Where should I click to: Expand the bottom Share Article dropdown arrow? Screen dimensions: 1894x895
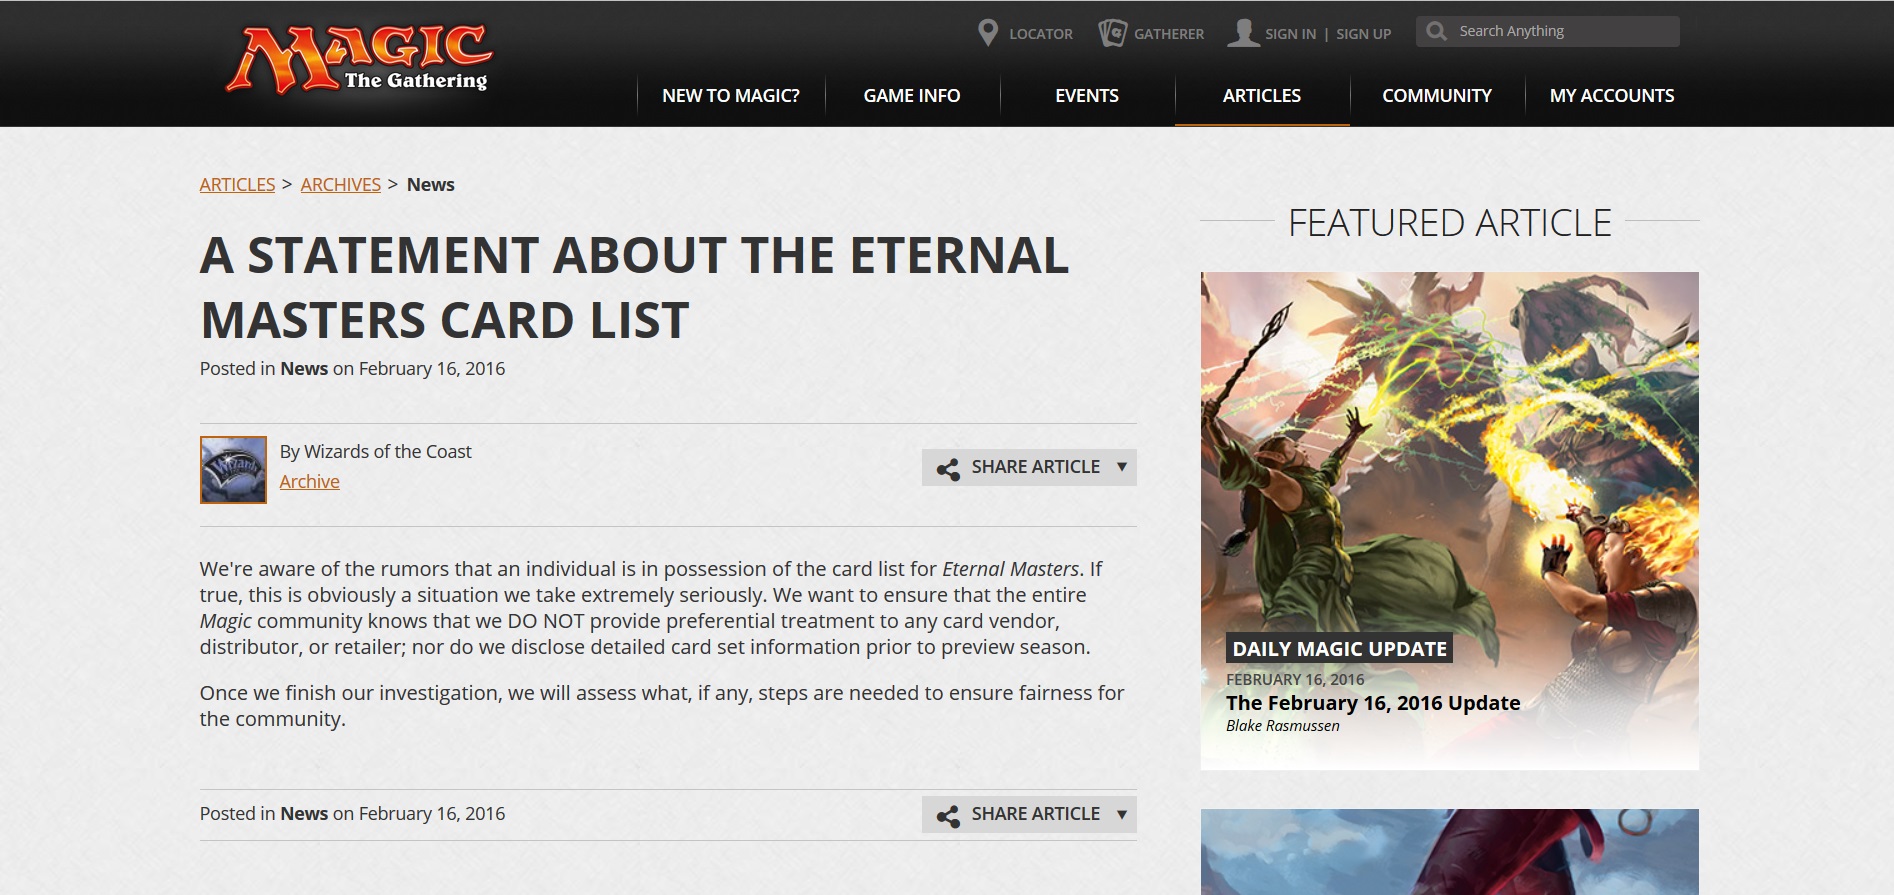[1122, 814]
